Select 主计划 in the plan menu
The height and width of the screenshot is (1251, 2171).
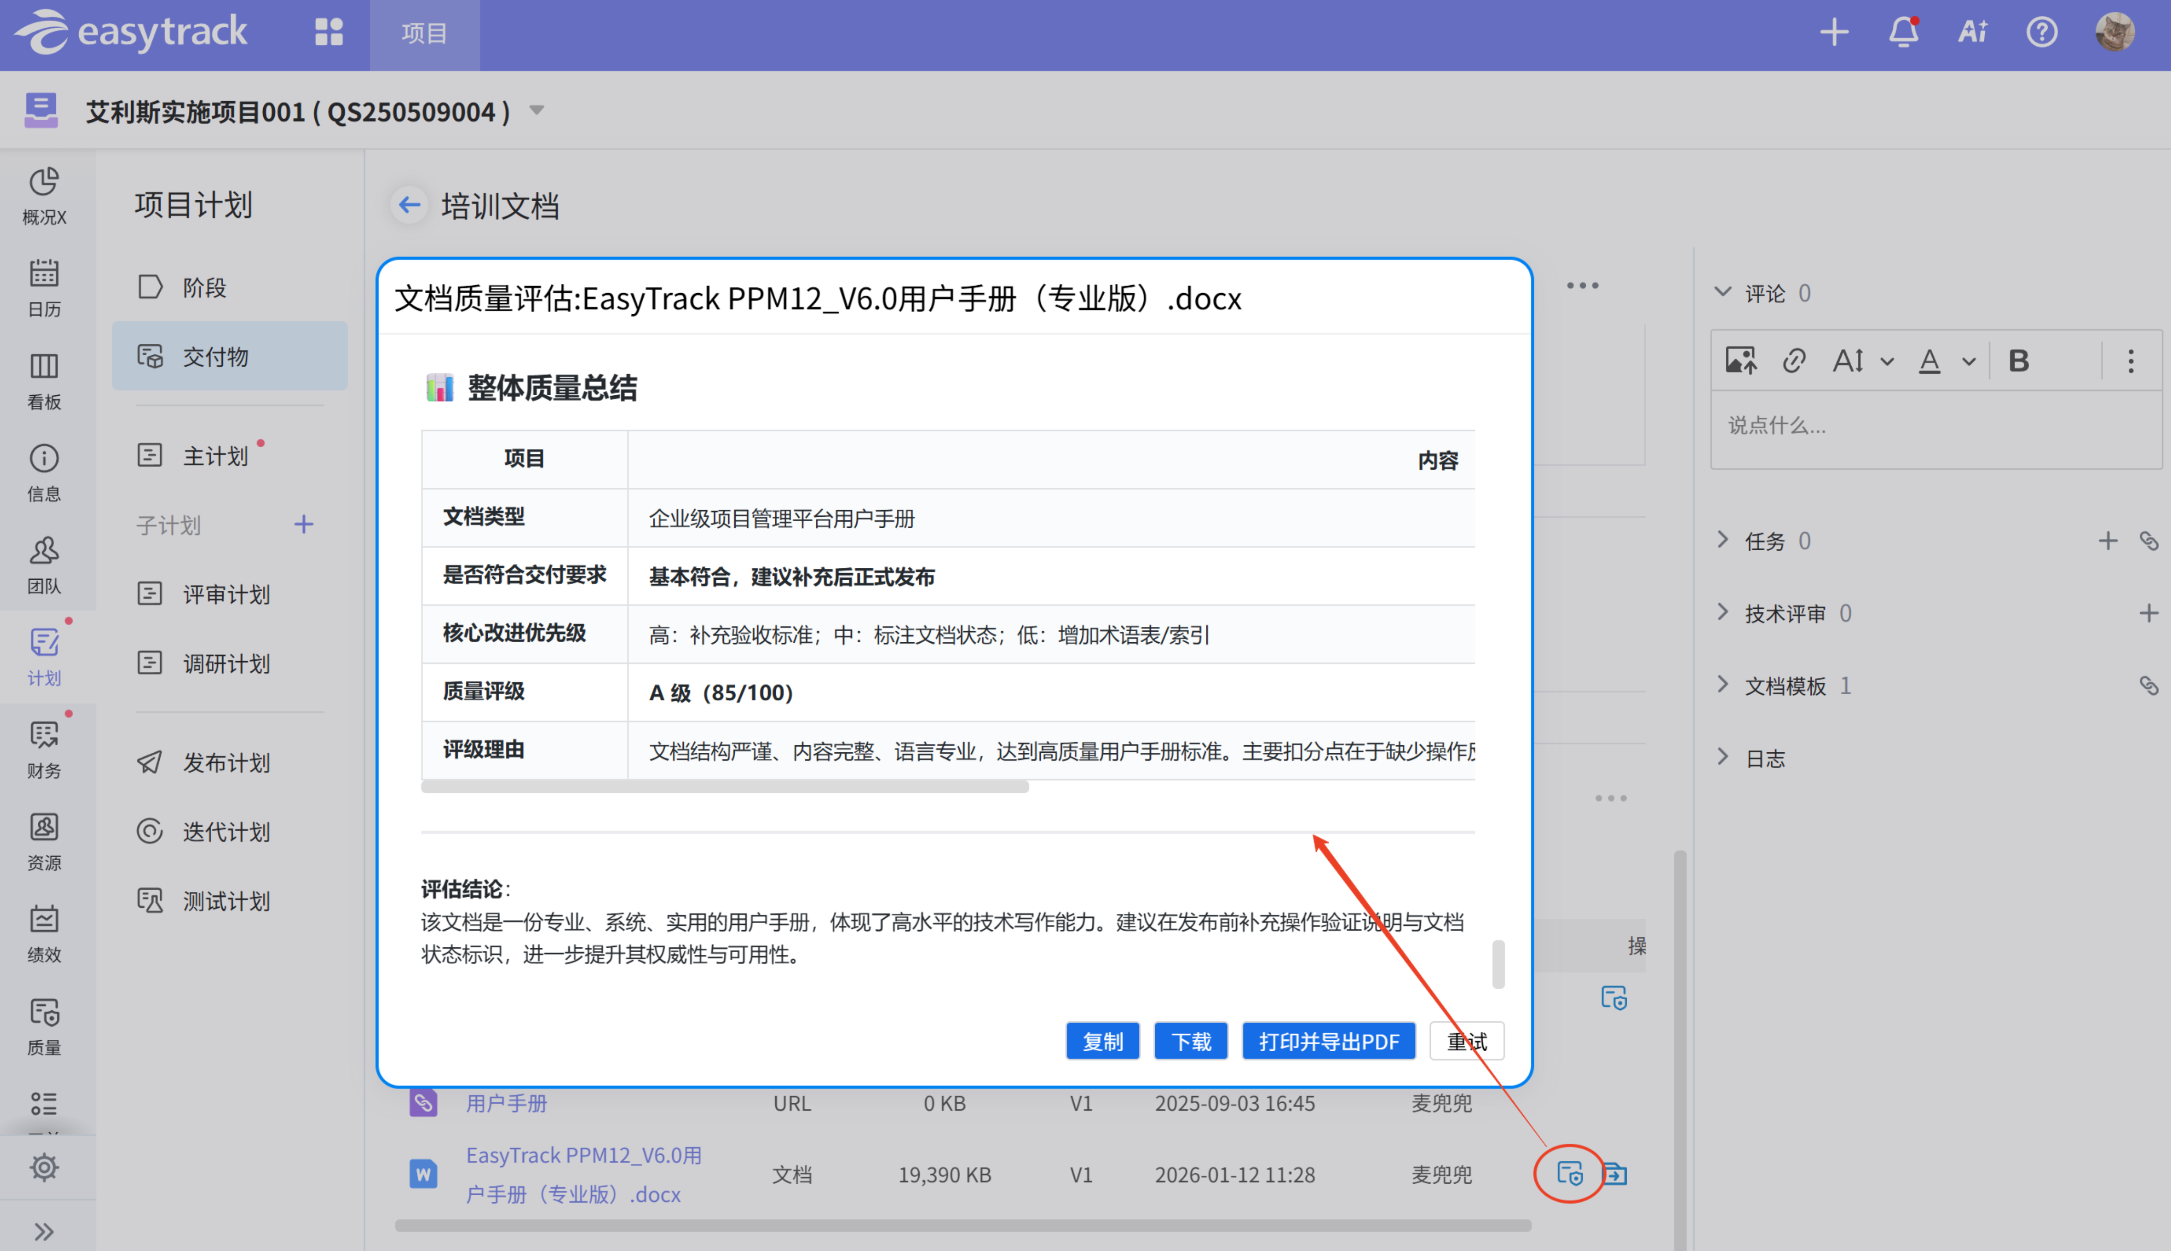(216, 456)
